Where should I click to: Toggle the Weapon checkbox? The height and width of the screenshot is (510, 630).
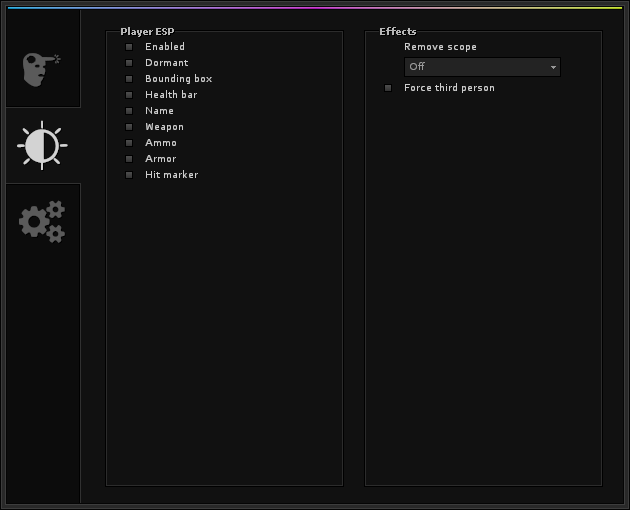(x=129, y=127)
